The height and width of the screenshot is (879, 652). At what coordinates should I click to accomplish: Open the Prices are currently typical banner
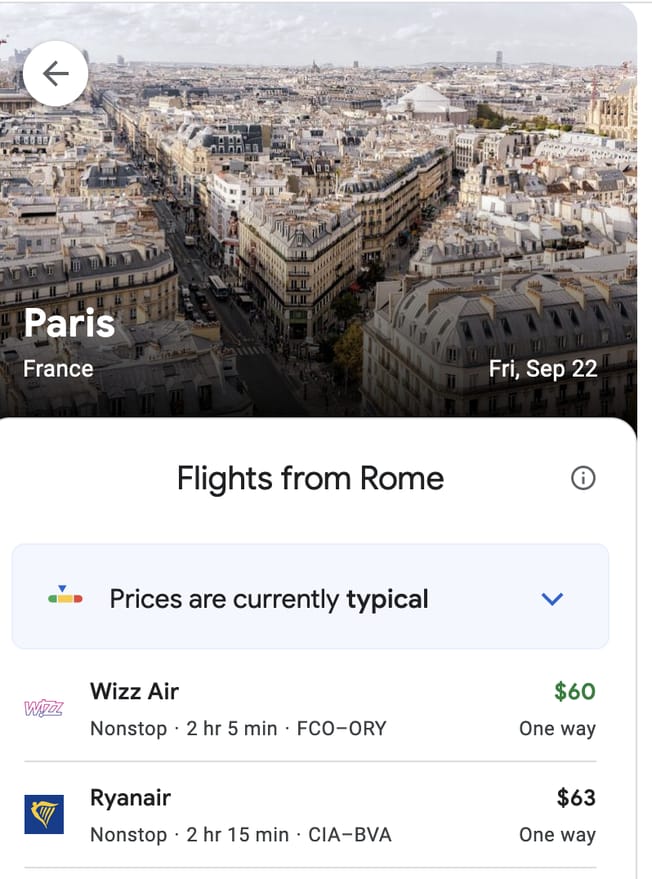click(269, 599)
